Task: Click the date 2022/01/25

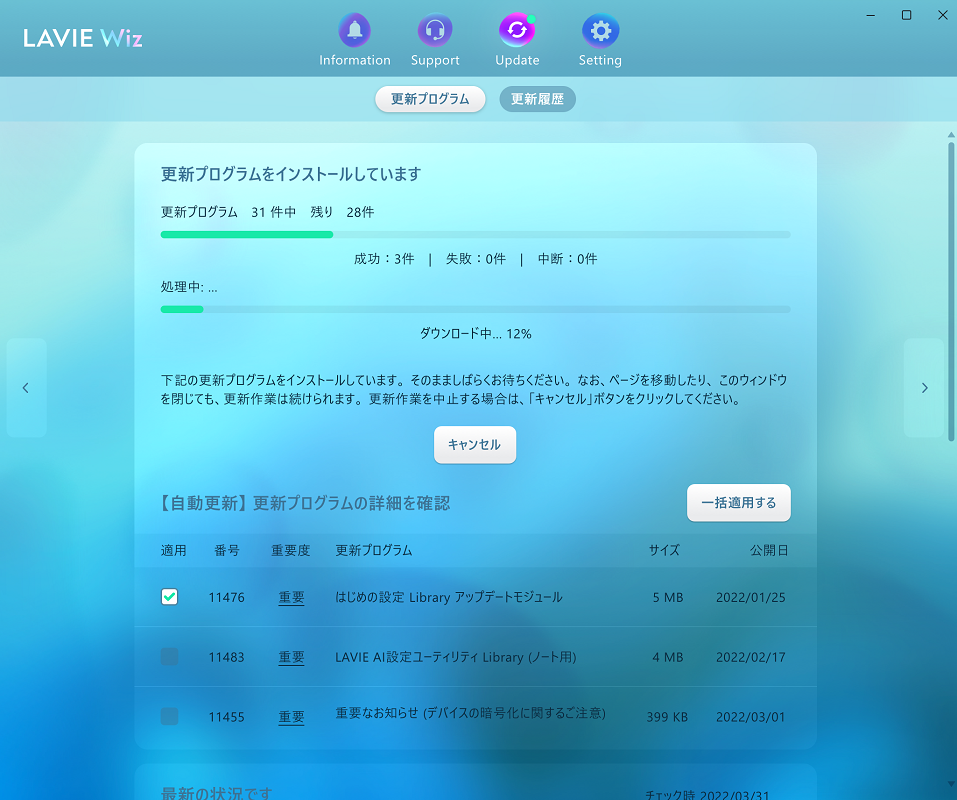Action: click(751, 597)
